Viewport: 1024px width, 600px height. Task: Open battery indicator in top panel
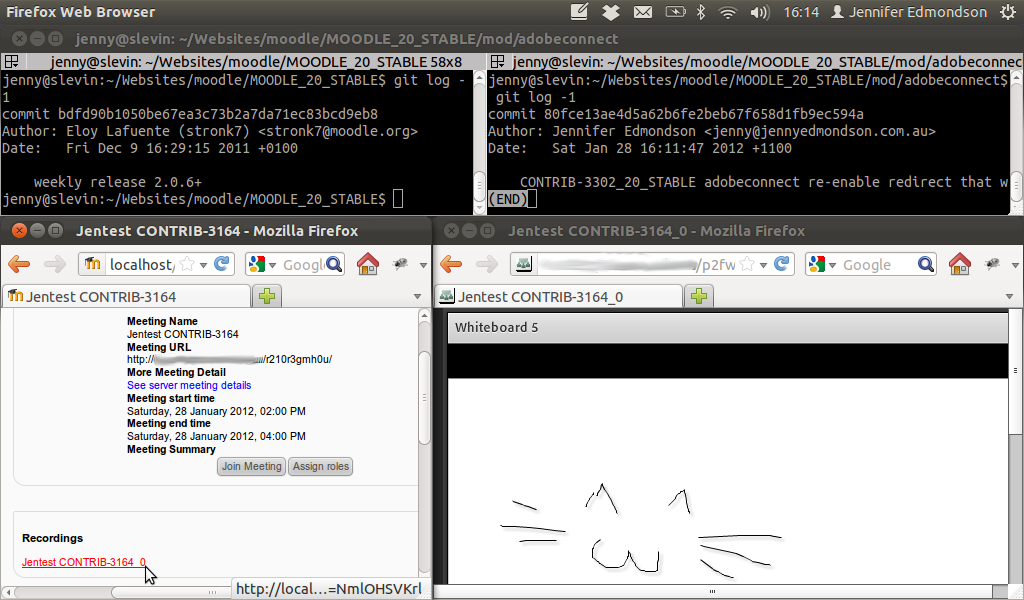[x=675, y=12]
